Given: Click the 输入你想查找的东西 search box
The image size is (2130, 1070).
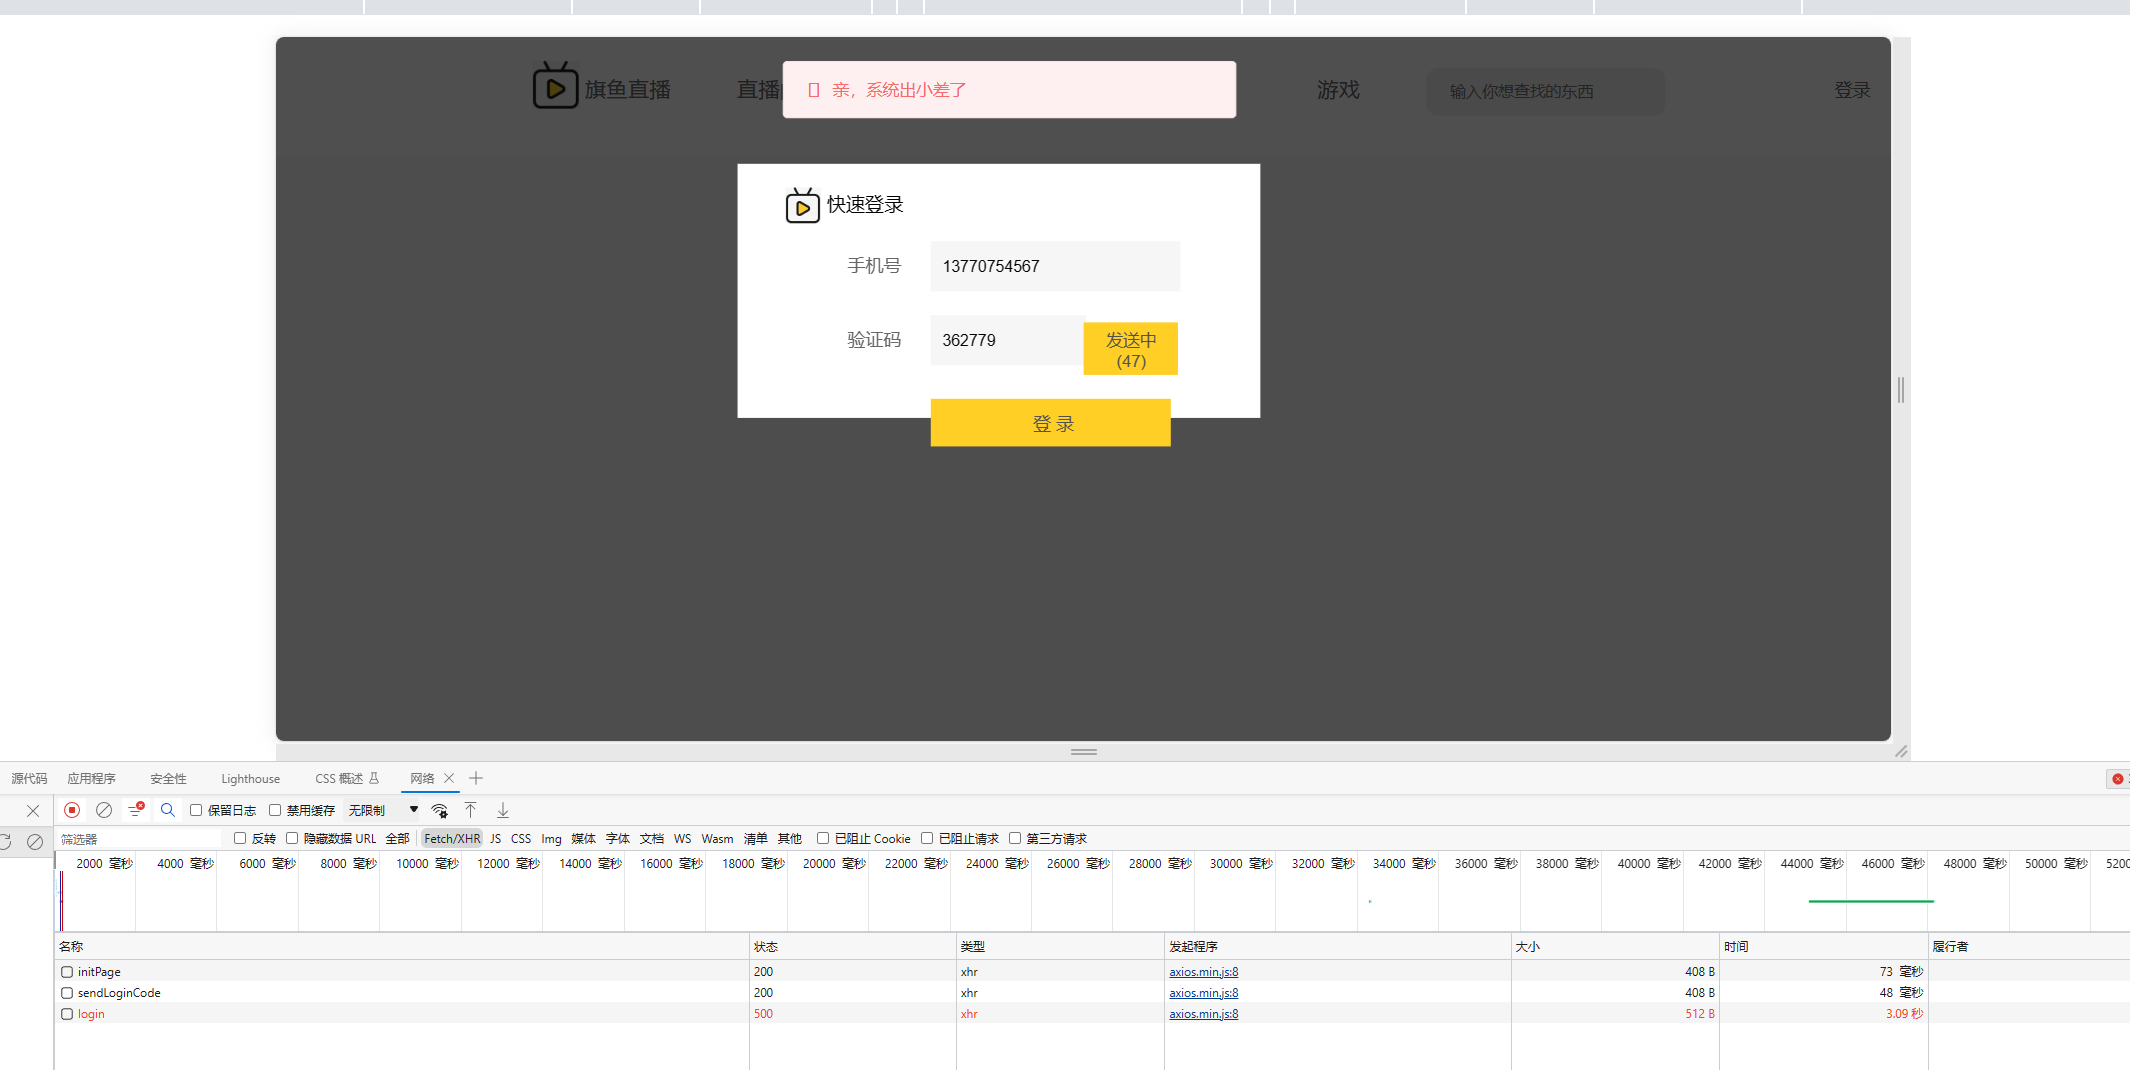Looking at the screenshot, I should pyautogui.click(x=1545, y=91).
